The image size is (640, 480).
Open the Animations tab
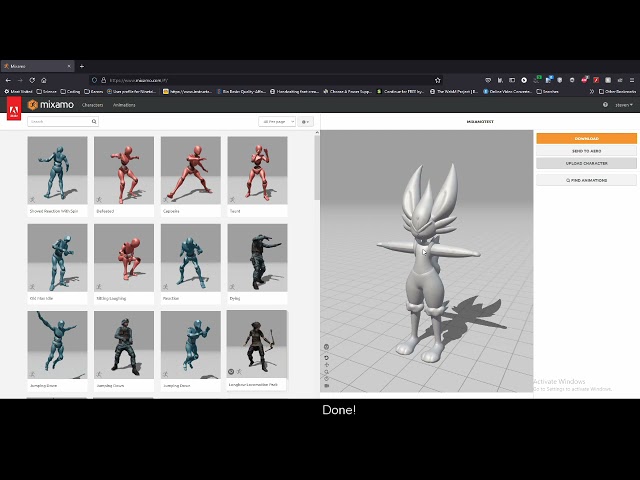point(124,105)
